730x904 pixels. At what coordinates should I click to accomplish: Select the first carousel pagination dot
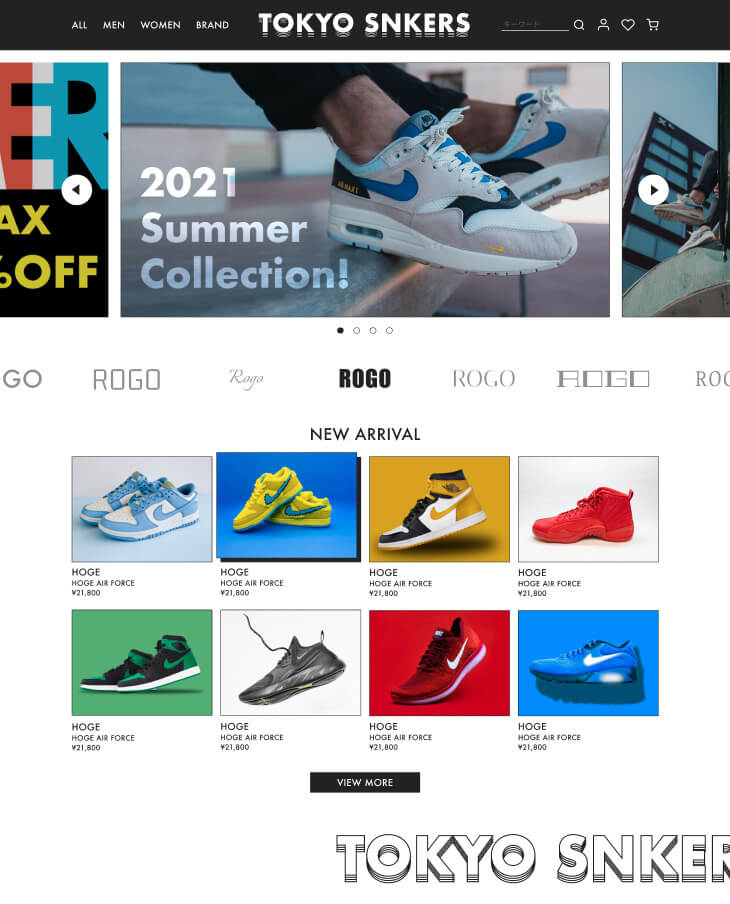[340, 330]
